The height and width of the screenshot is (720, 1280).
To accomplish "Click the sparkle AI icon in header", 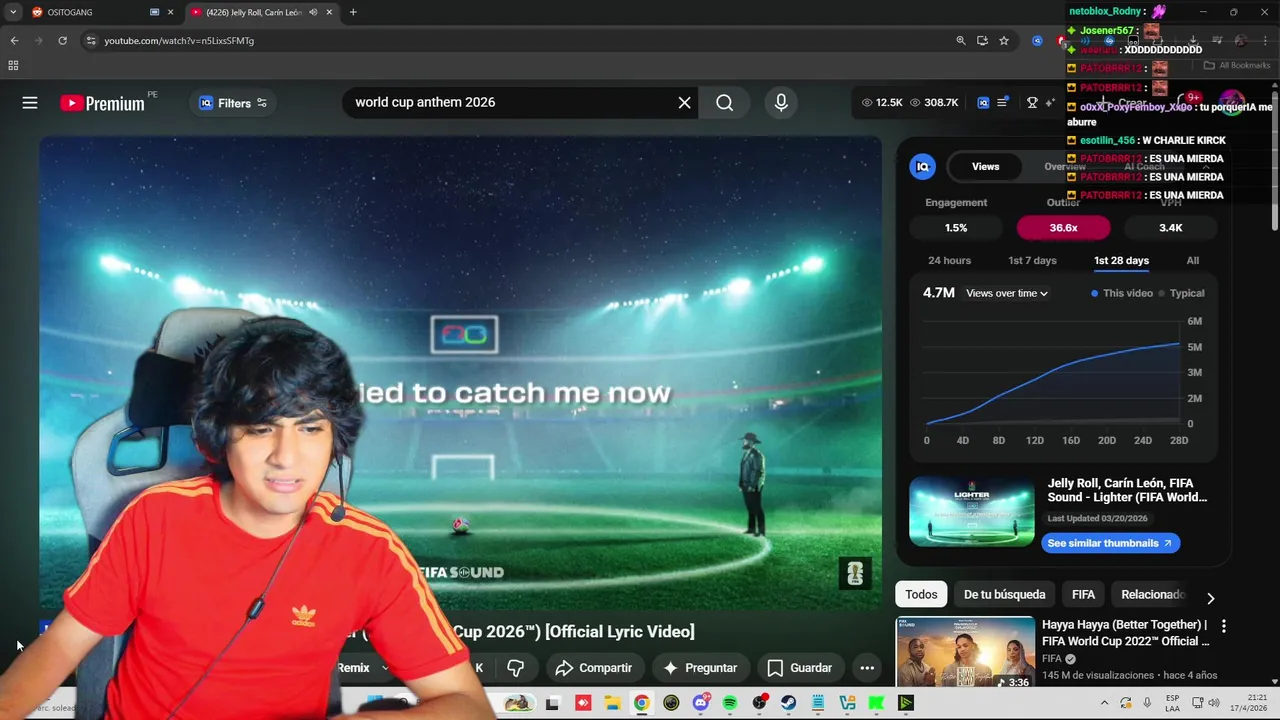I will 1050,102.
